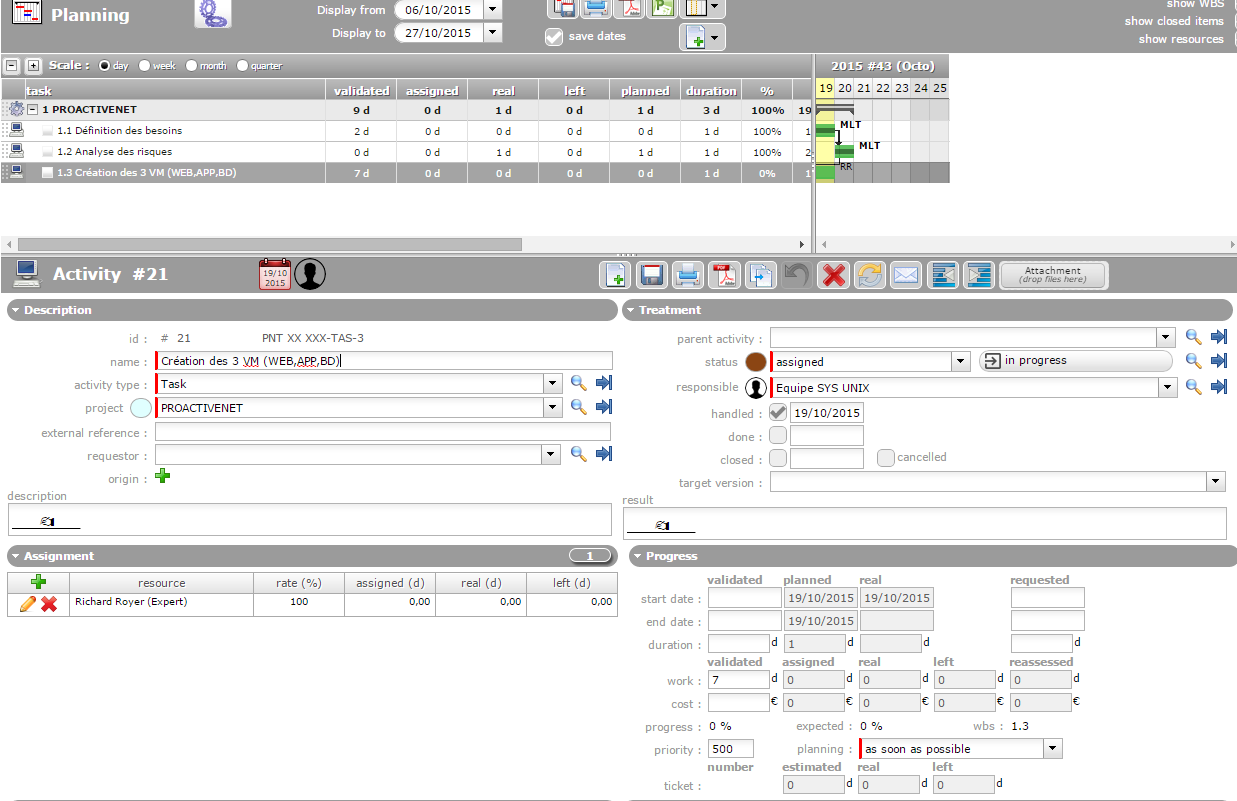Click the new activity icon in the Activity toolbar
Viewport: 1237px width, 801px height.
coord(614,275)
